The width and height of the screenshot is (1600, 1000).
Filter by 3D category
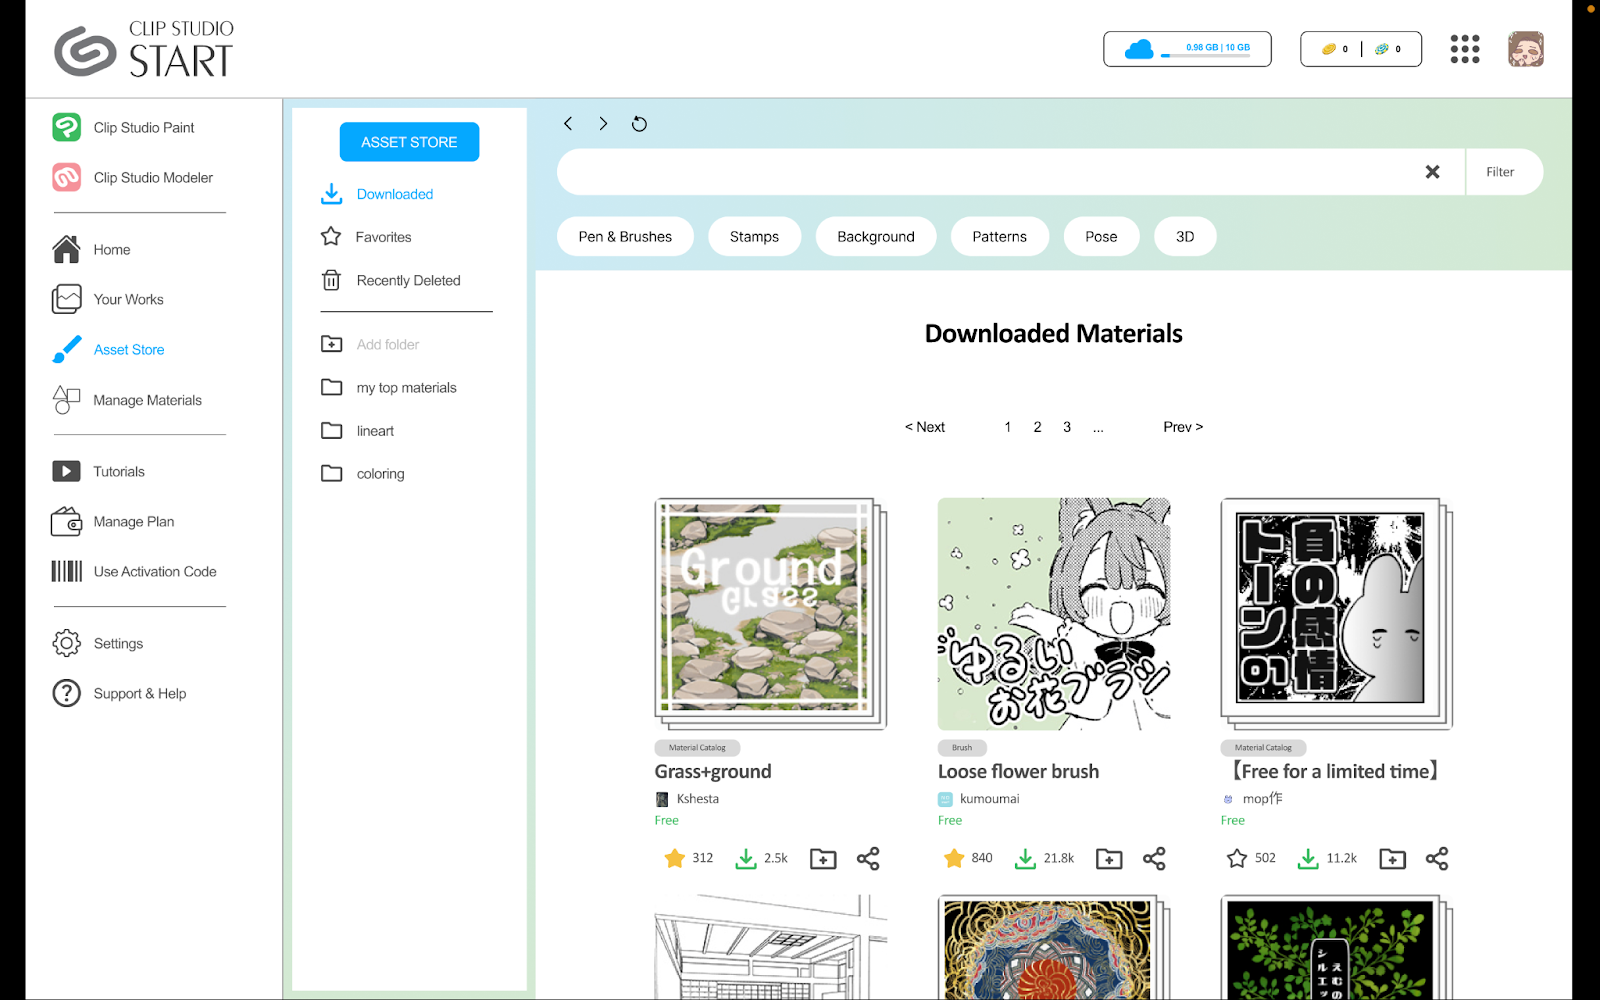tap(1185, 236)
